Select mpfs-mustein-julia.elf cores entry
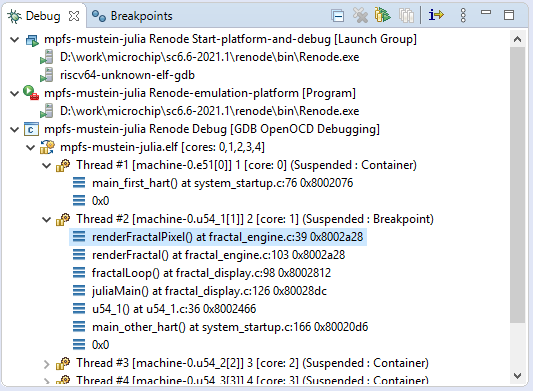This screenshot has width=533, height=391. (x=162, y=148)
